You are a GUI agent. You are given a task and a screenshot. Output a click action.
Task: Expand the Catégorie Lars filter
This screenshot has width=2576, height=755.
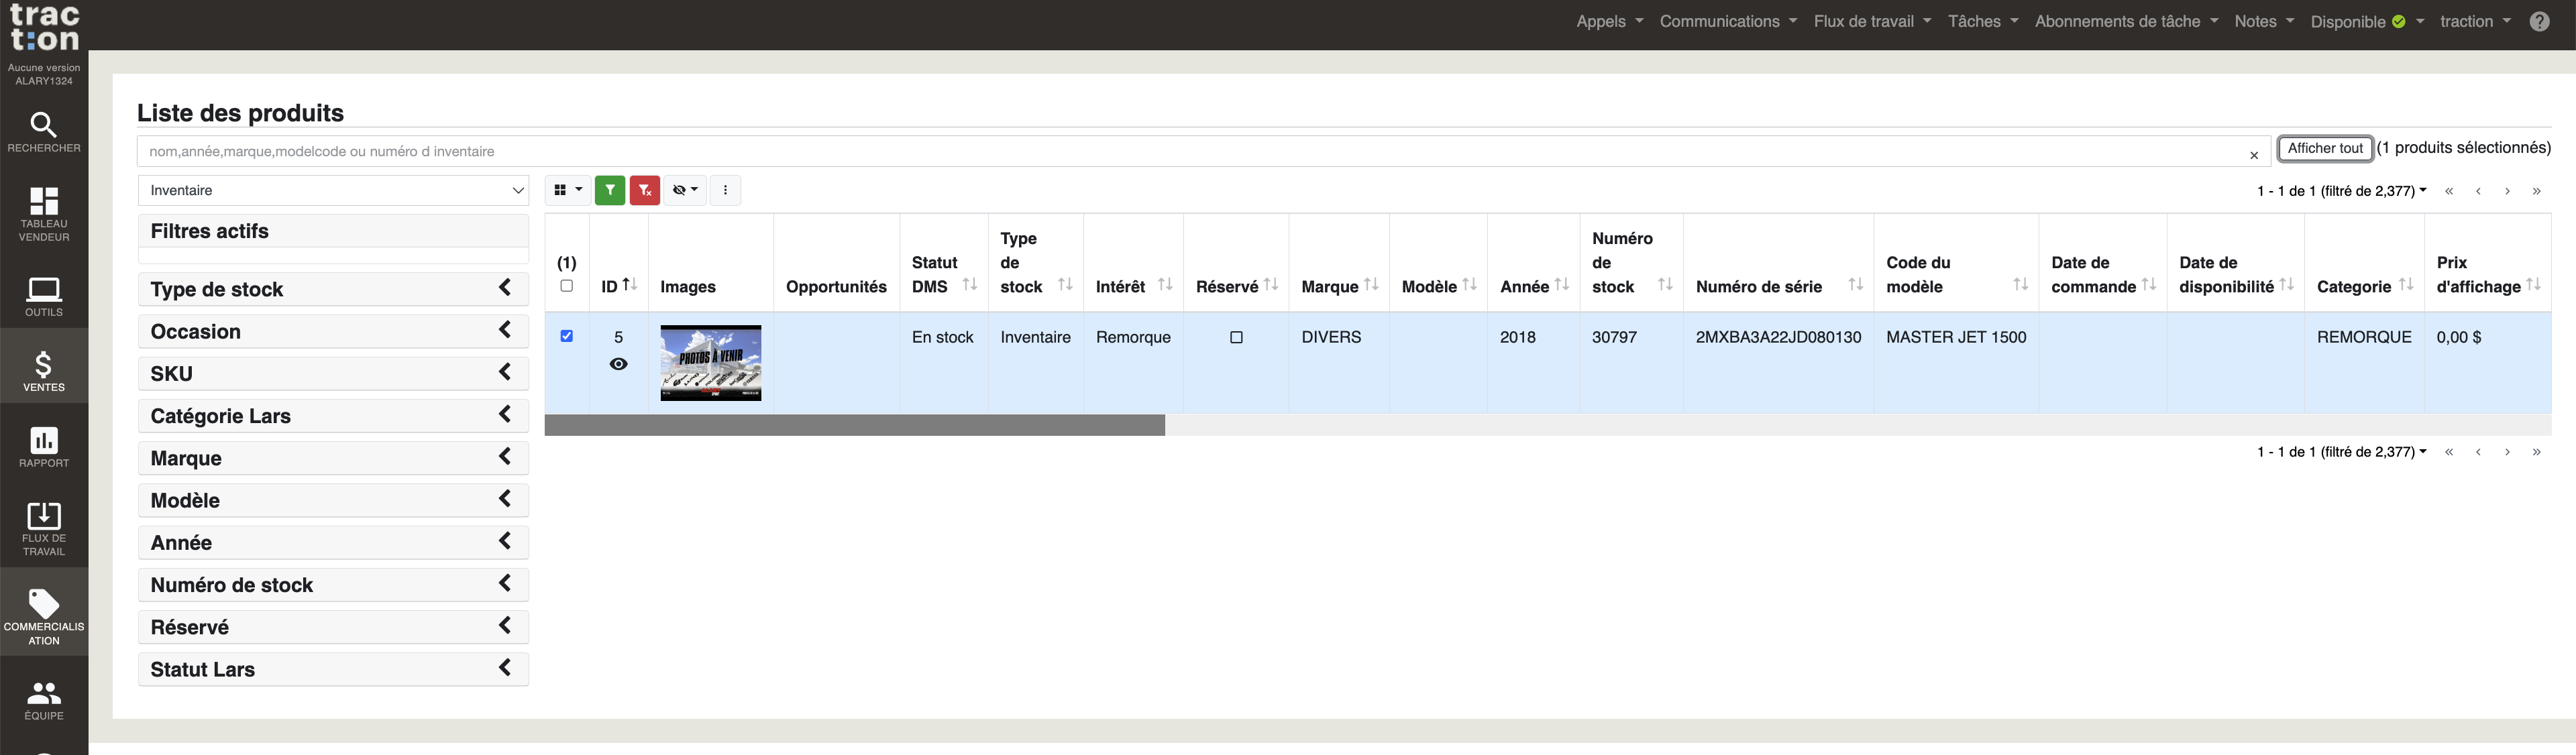333,416
